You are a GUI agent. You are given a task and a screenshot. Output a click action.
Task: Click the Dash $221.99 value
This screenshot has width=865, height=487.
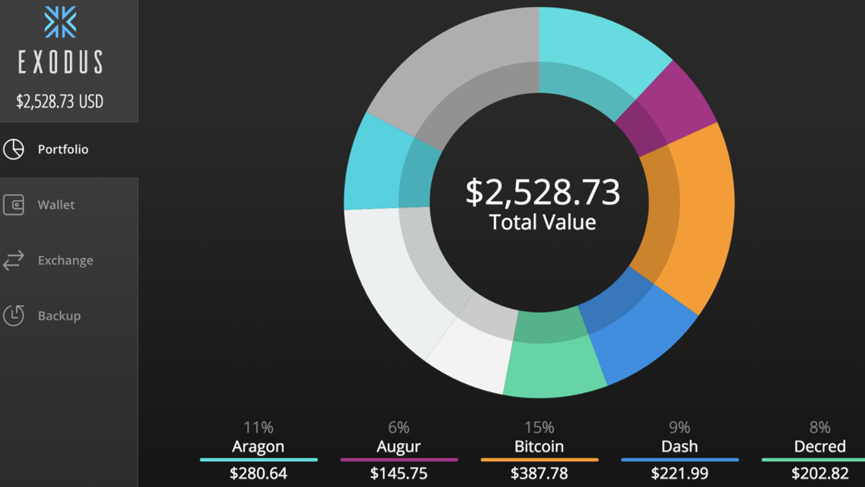click(679, 473)
